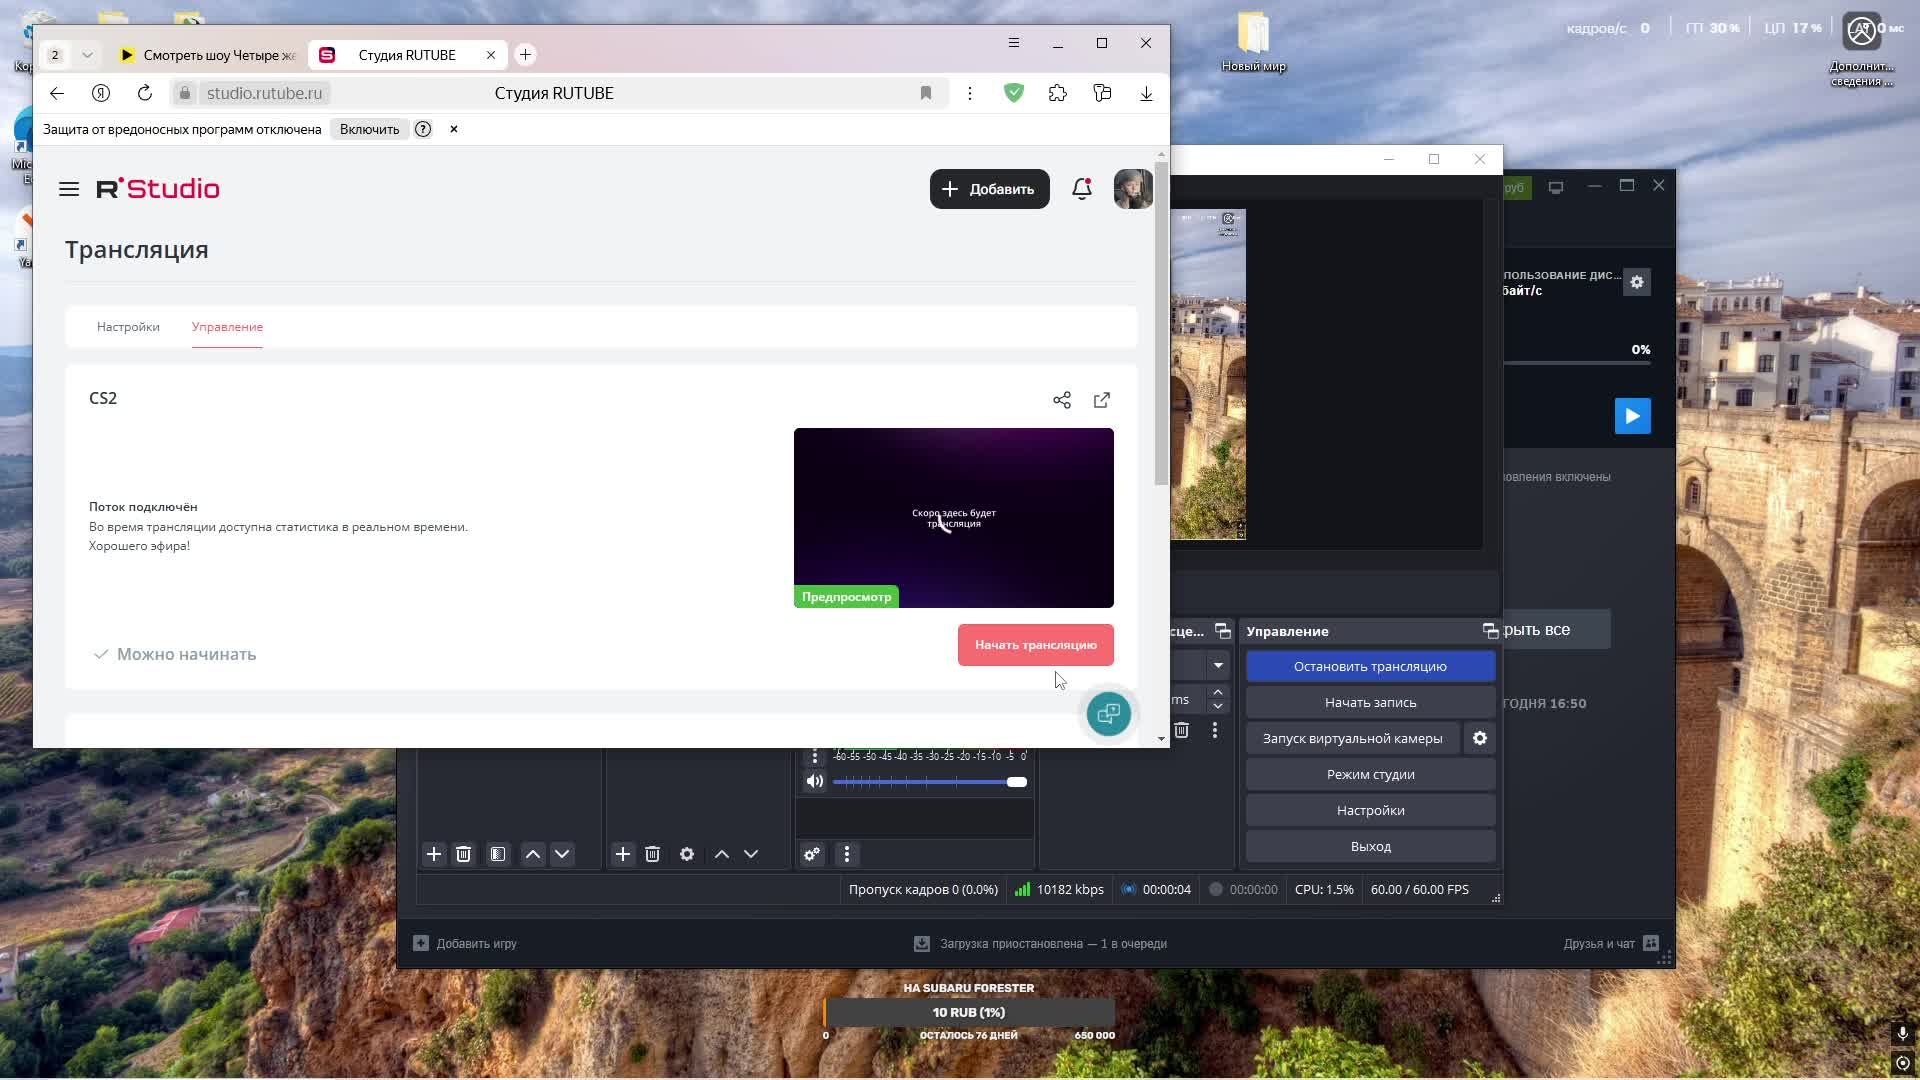This screenshot has width=1920, height=1080.
Task: Click the Предпросмотр stream preview thumbnail
Action: coord(954,518)
